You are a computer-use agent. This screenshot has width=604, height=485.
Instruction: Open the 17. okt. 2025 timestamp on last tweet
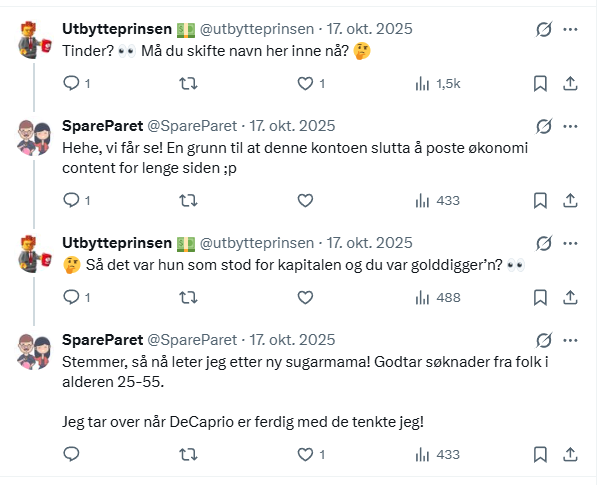click(291, 340)
